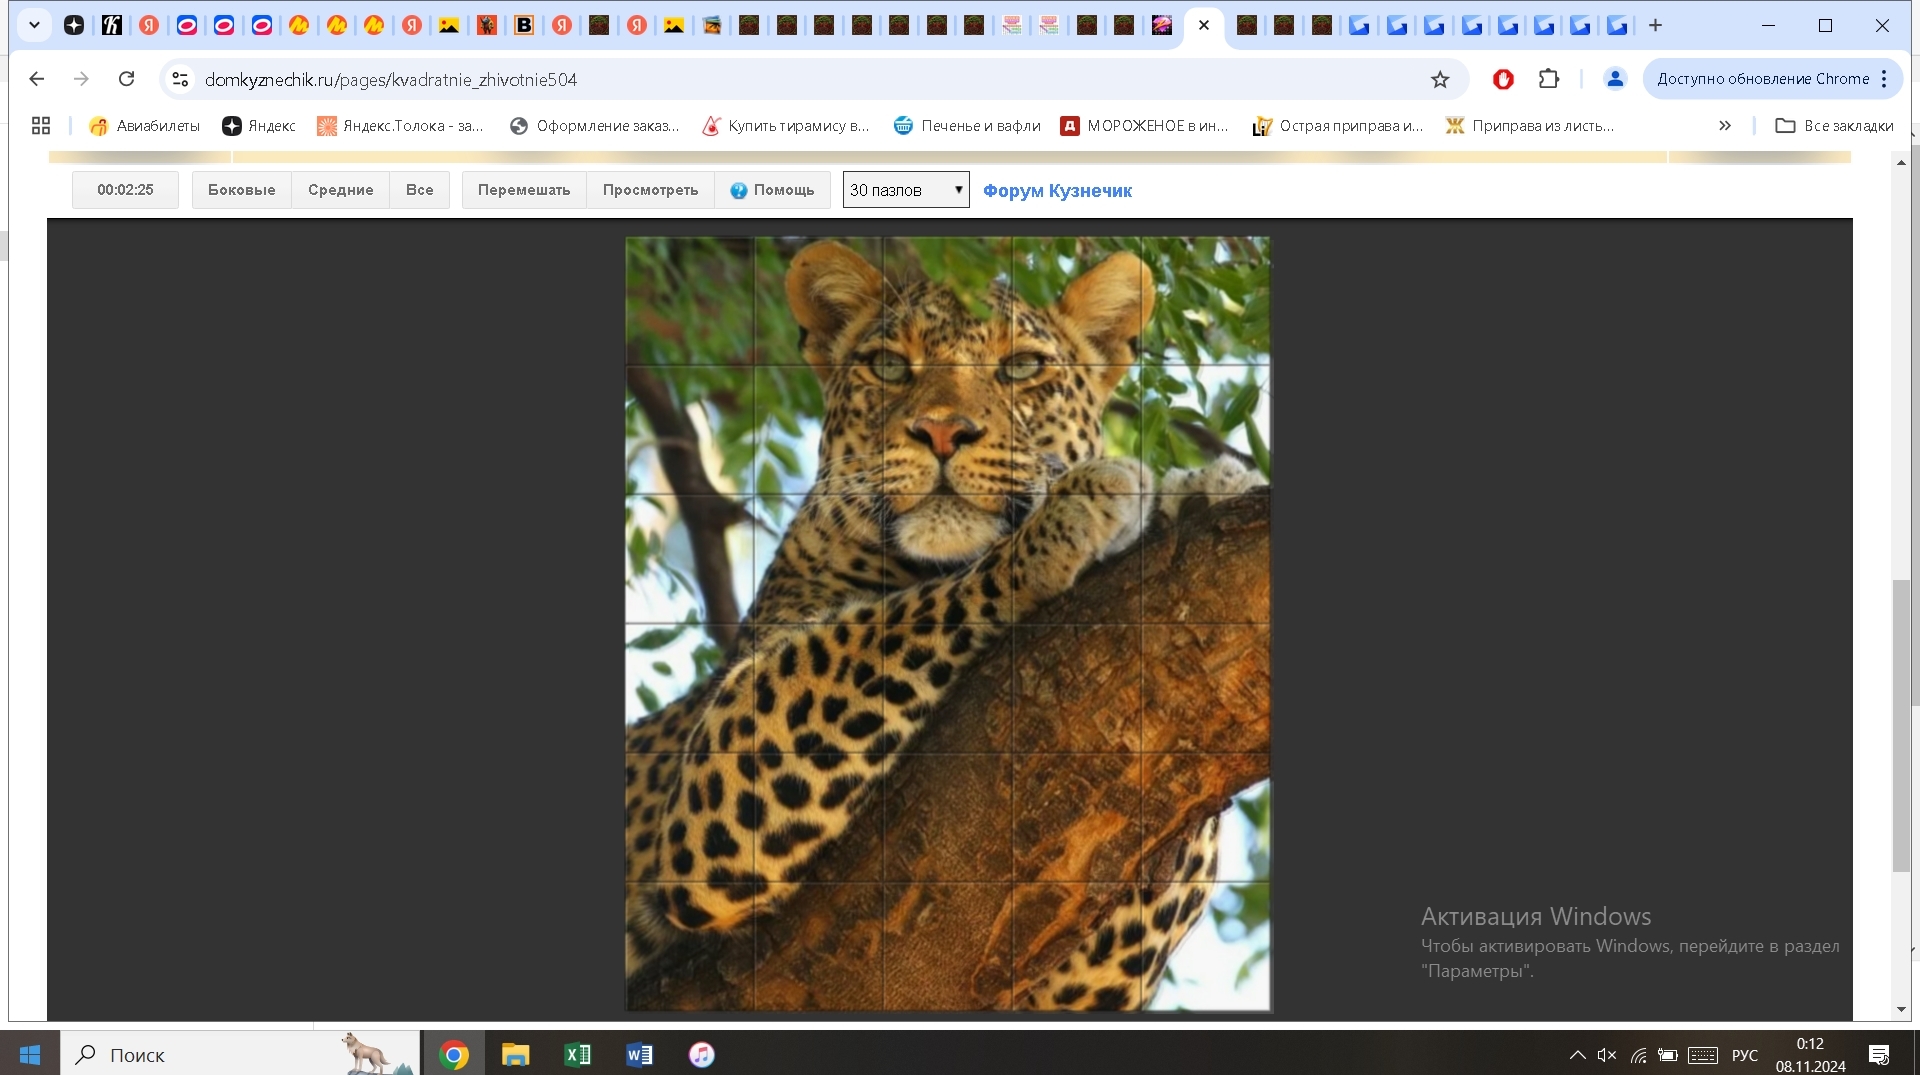
Task: Show only the Боковые edge pieces
Action: coord(242,190)
